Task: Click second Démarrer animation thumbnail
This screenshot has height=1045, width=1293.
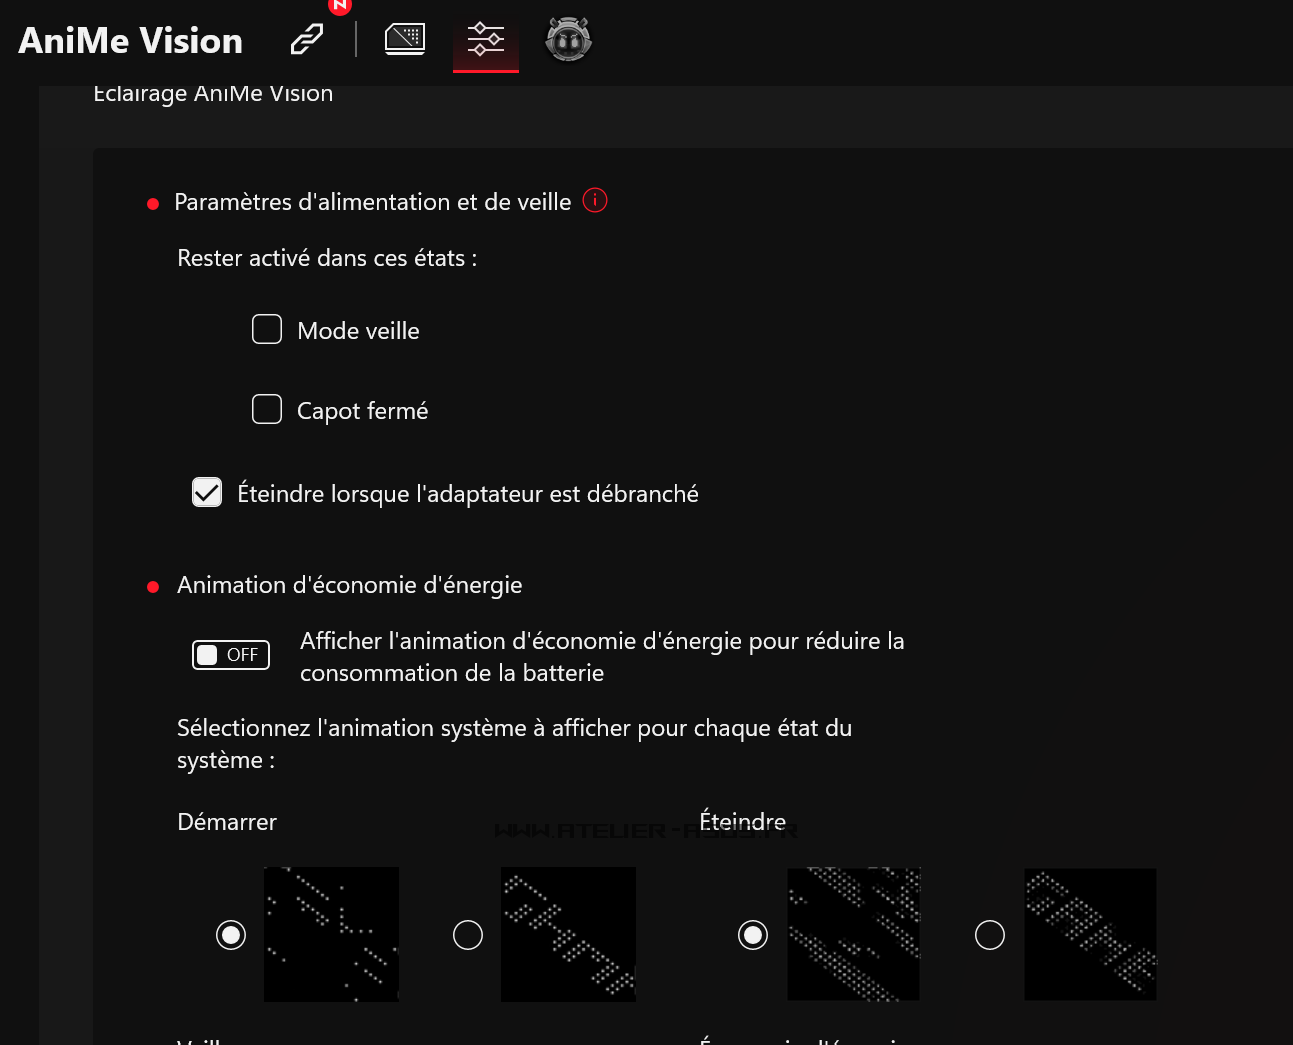Action: click(x=568, y=934)
